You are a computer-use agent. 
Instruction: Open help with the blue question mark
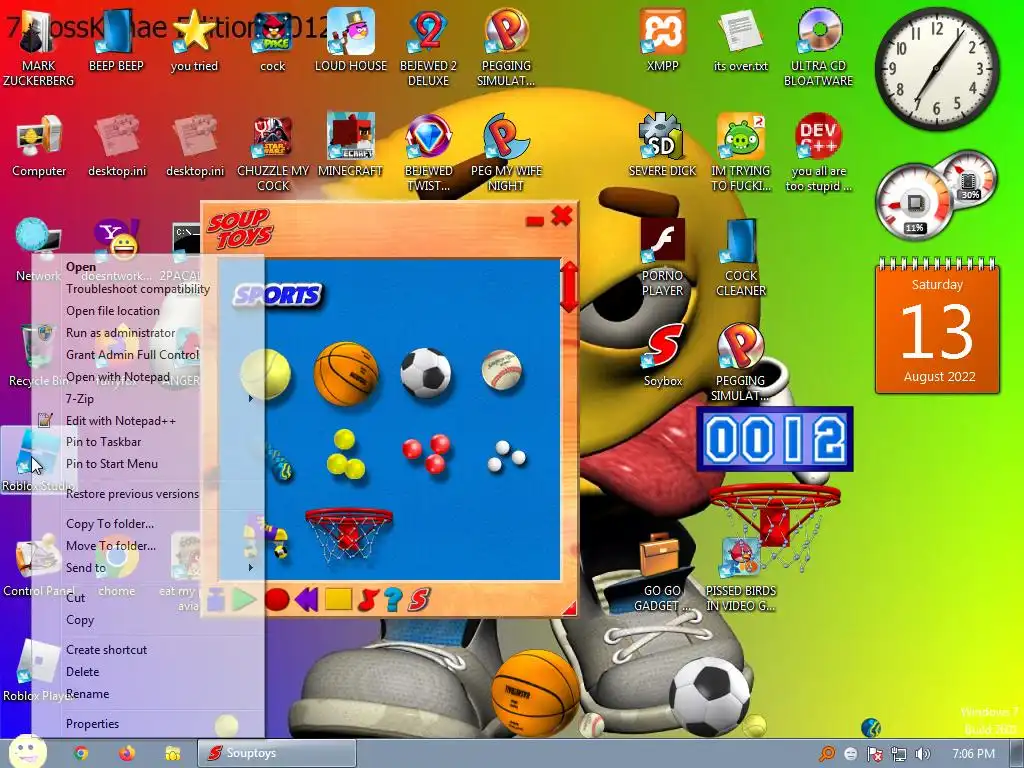(393, 600)
